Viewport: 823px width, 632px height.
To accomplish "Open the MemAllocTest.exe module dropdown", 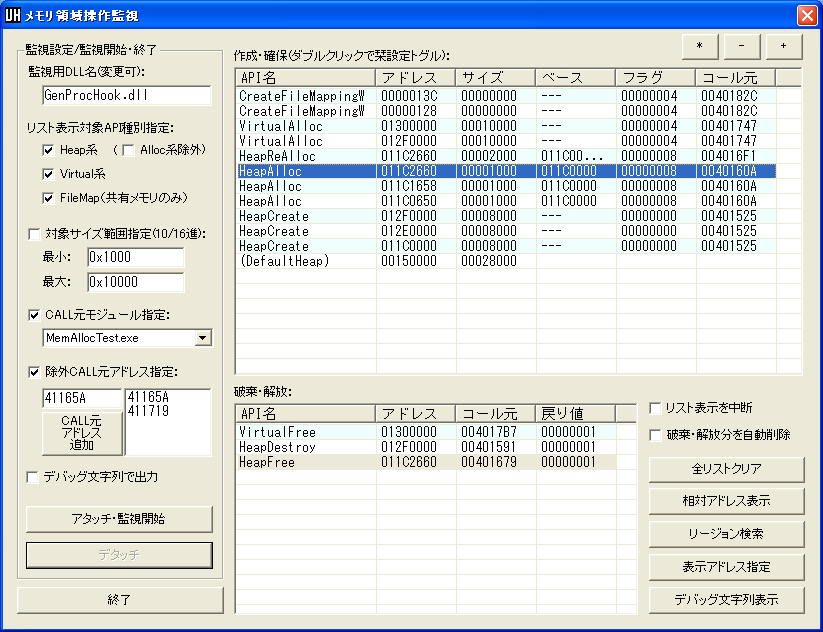I will 203,338.
